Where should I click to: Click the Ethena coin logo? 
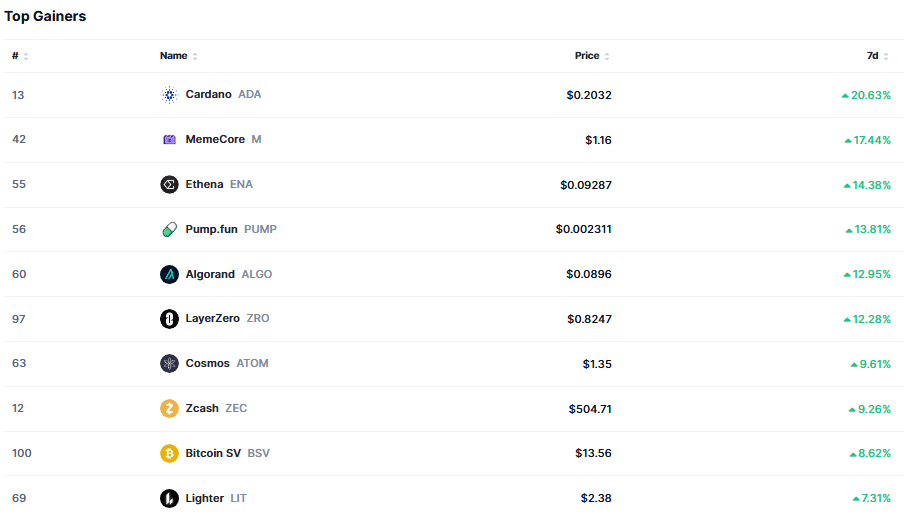169,184
